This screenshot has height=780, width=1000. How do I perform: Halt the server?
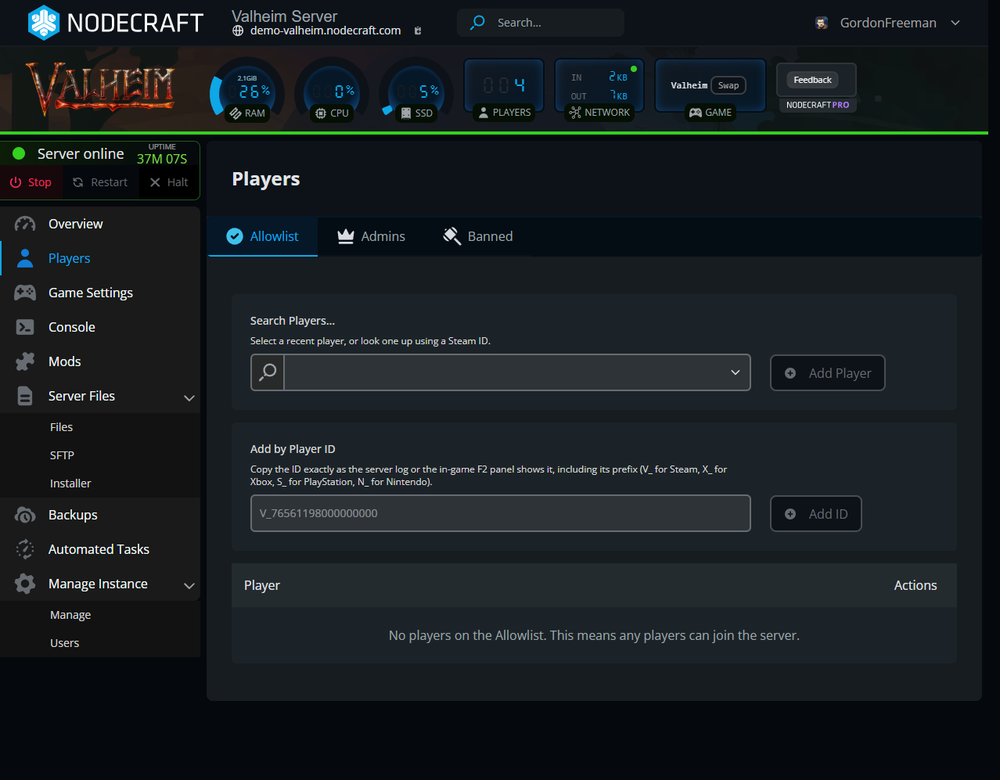coord(169,182)
